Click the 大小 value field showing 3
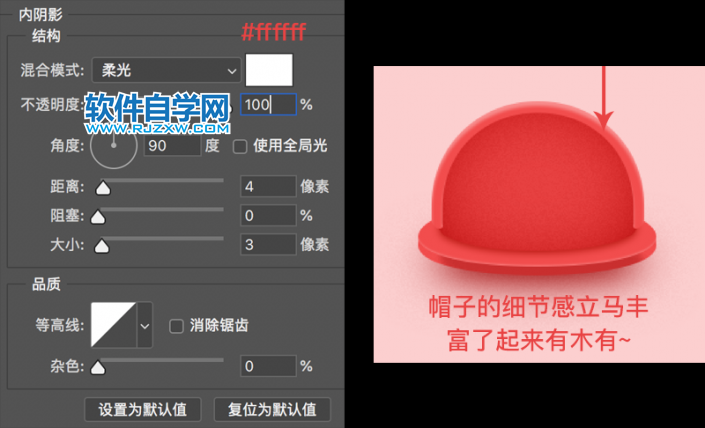The image size is (705, 428). (268, 245)
